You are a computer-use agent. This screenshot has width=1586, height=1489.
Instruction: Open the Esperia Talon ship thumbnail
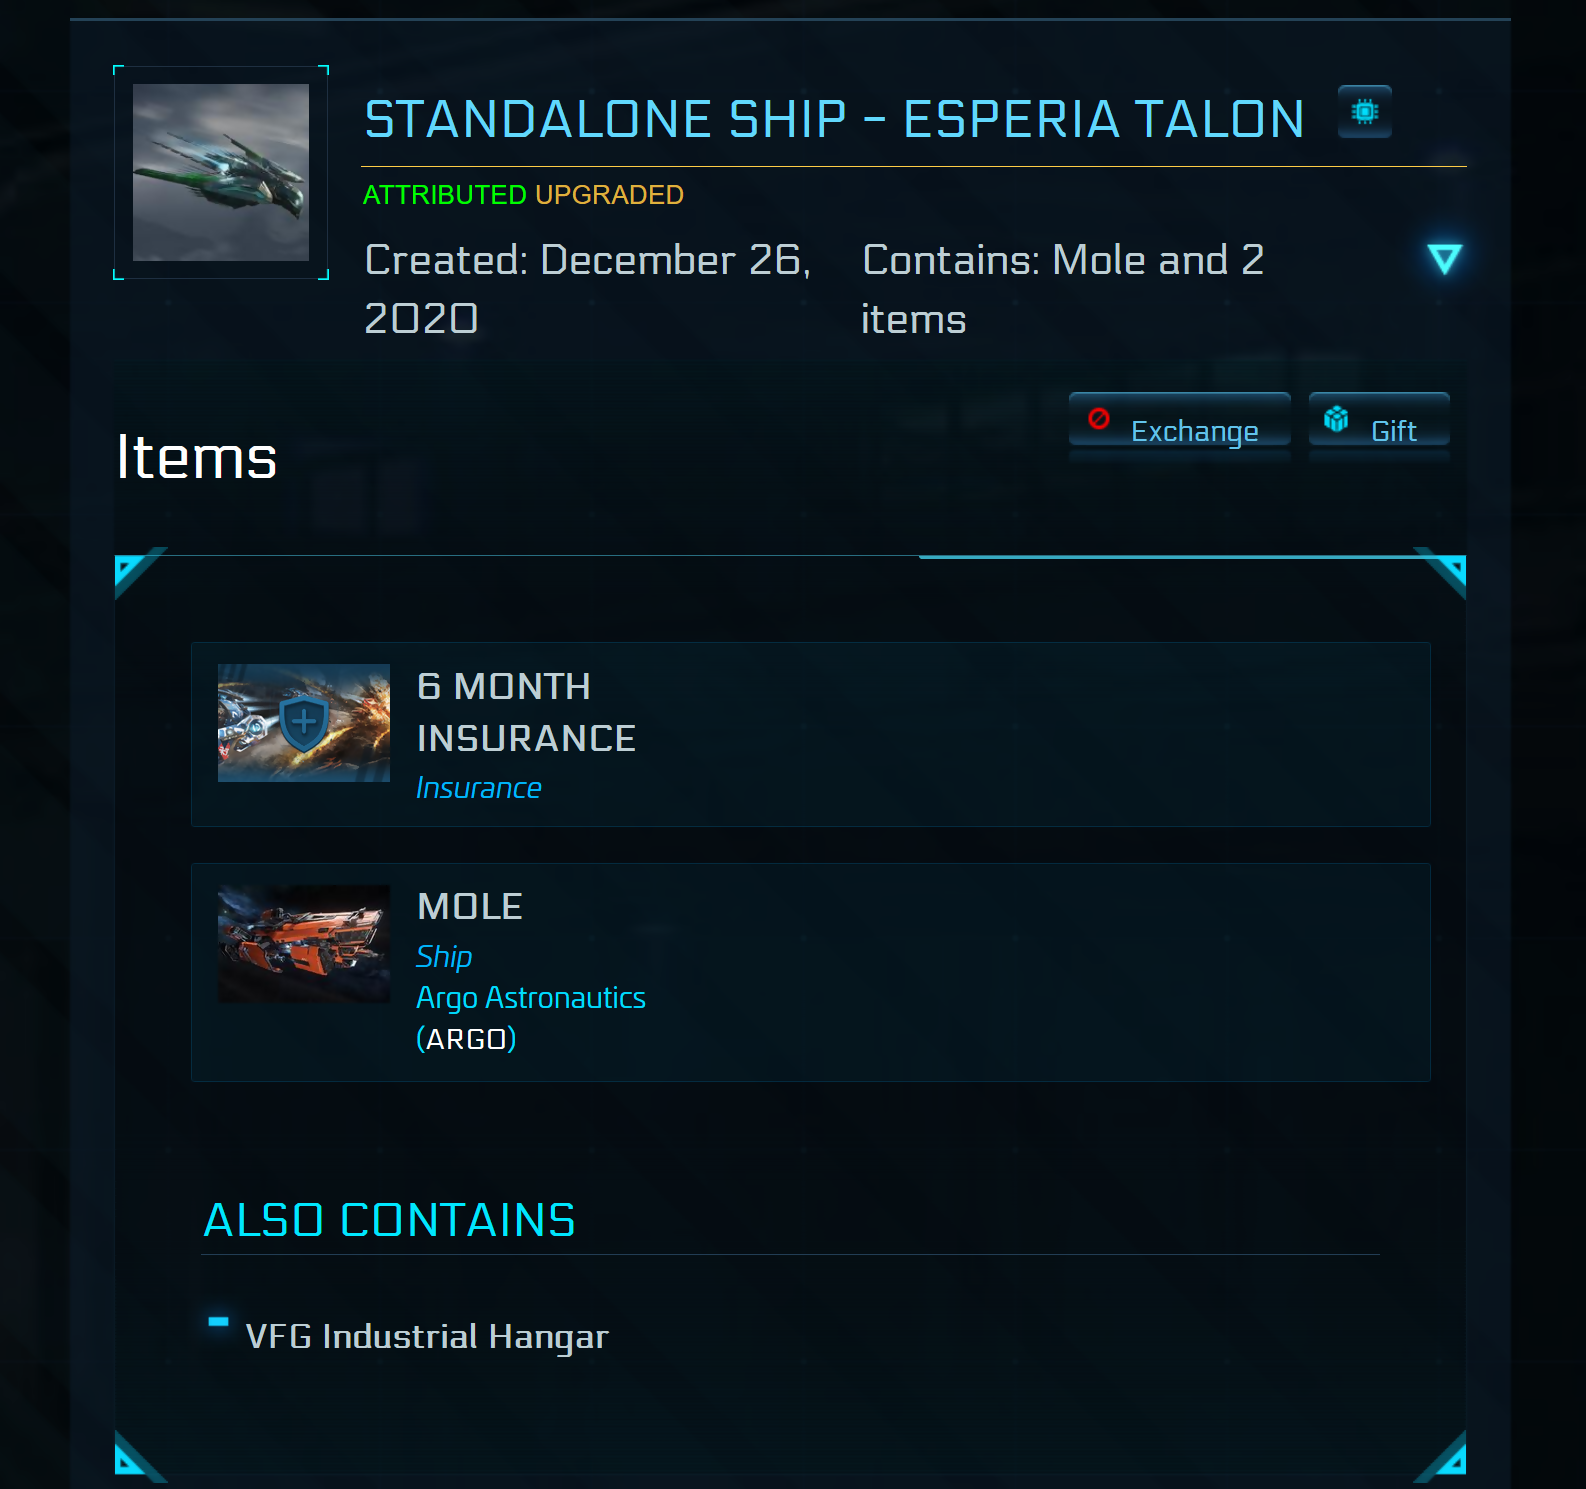[x=221, y=172]
